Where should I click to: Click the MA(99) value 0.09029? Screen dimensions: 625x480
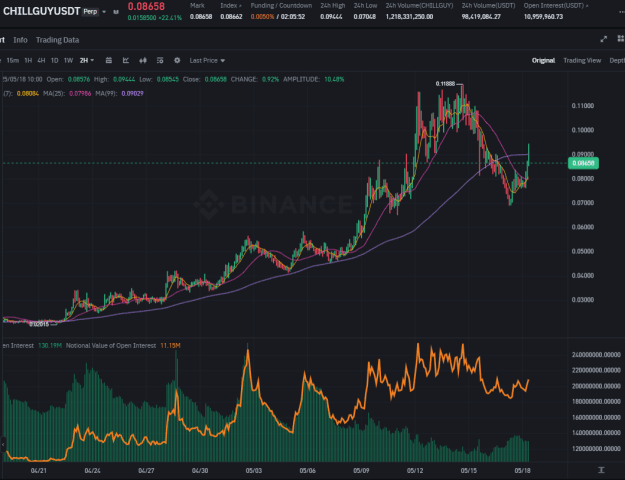click(132, 93)
